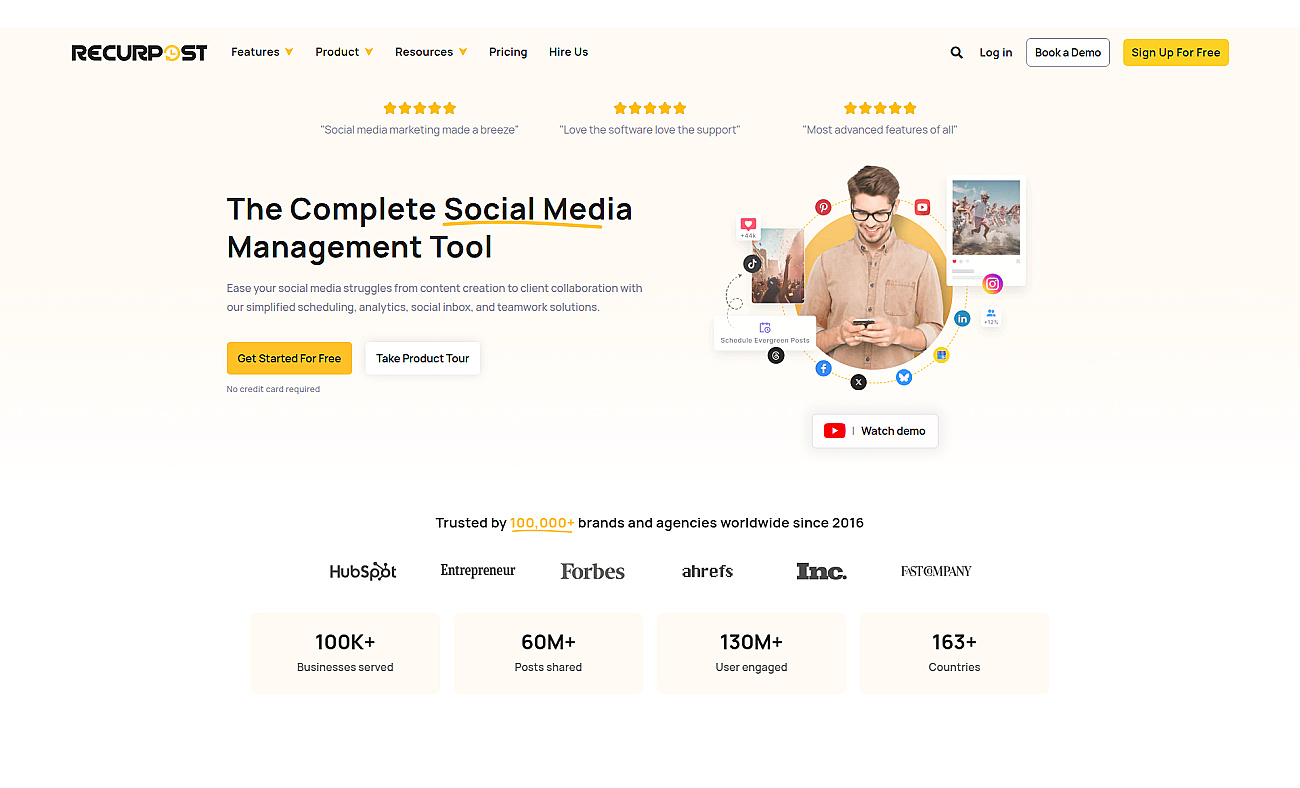Viewport: 1300px width, 788px height.
Task: Click the Forbes logo
Action: (592, 571)
